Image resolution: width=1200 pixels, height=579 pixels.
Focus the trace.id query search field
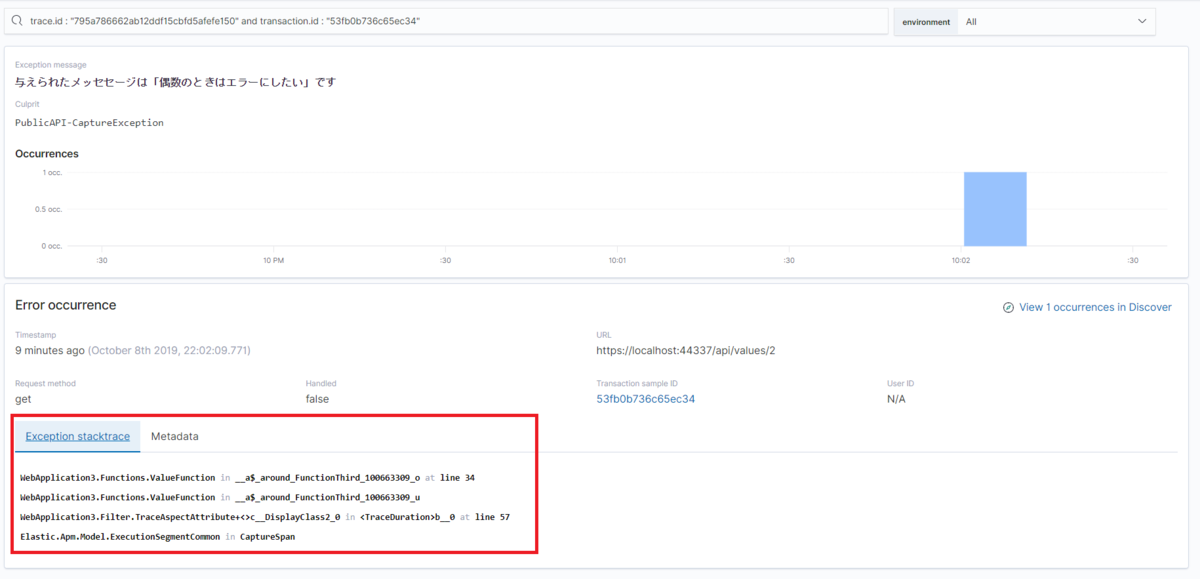tap(447, 21)
